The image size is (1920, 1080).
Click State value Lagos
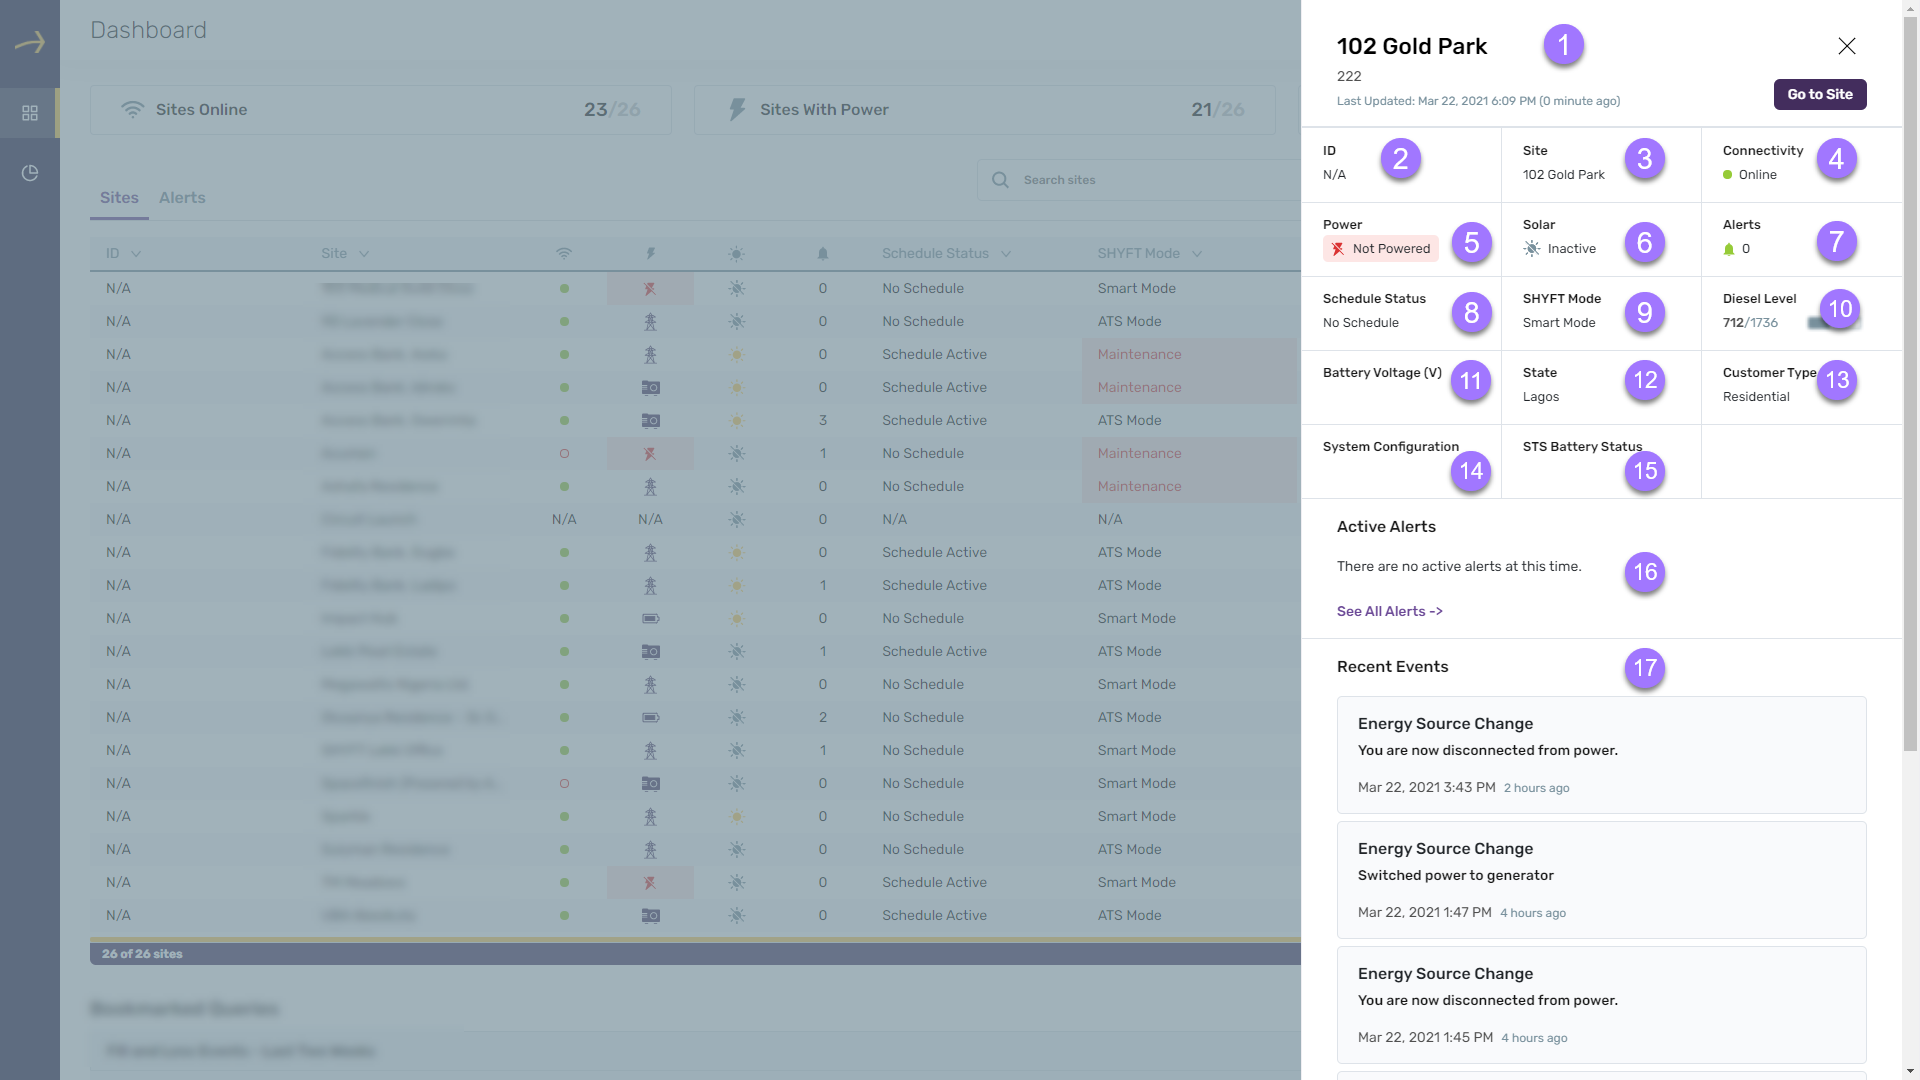click(x=1541, y=397)
